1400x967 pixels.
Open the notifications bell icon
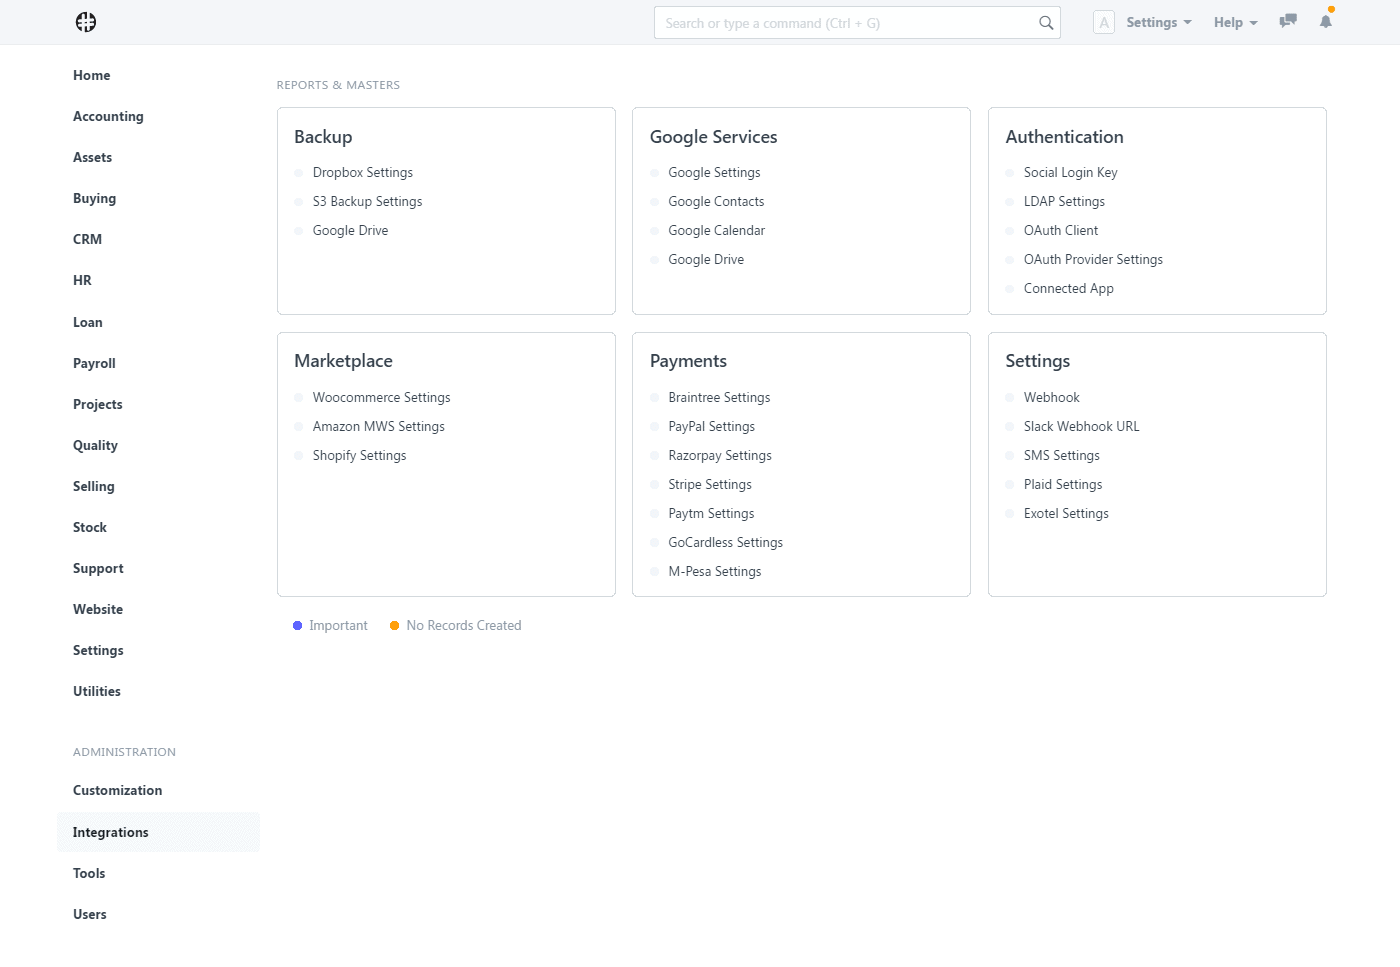tap(1326, 21)
